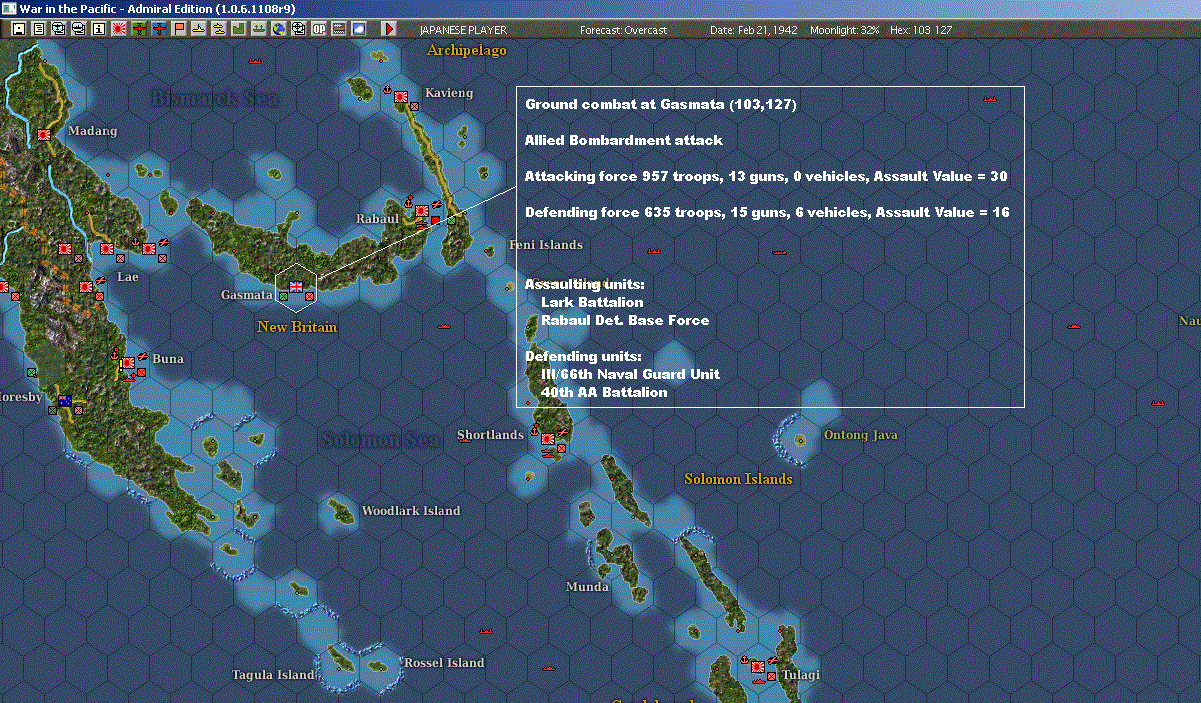Click the Allied Bombardment attack line

tap(624, 140)
